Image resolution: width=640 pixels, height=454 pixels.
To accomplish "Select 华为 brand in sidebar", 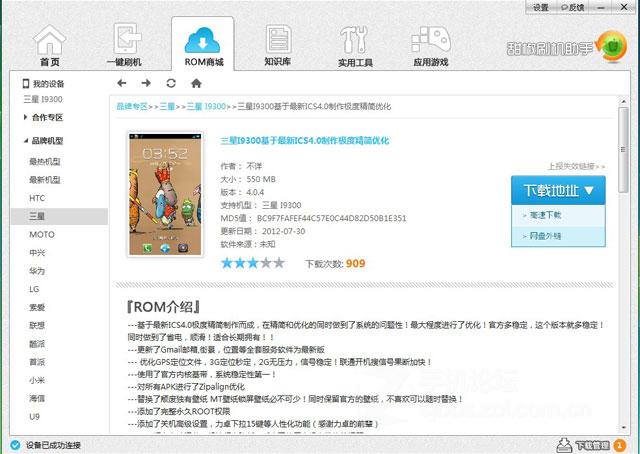I will [37, 271].
